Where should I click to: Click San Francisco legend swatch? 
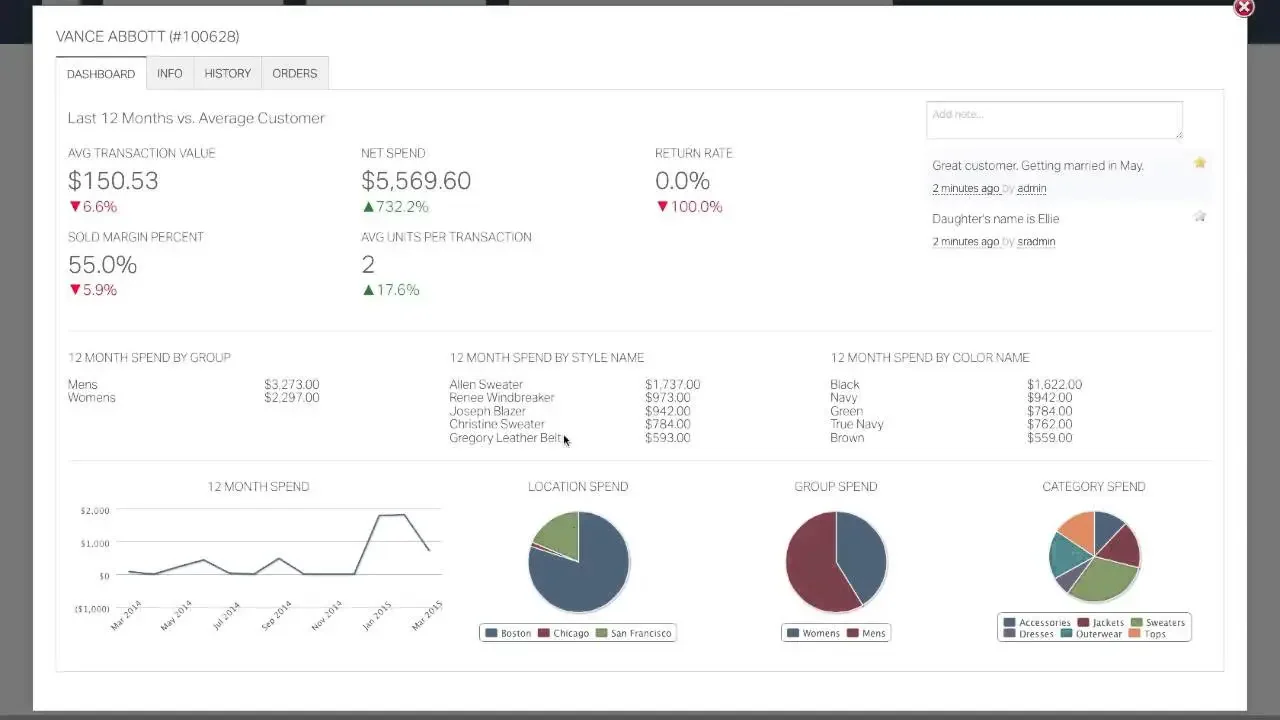601,633
